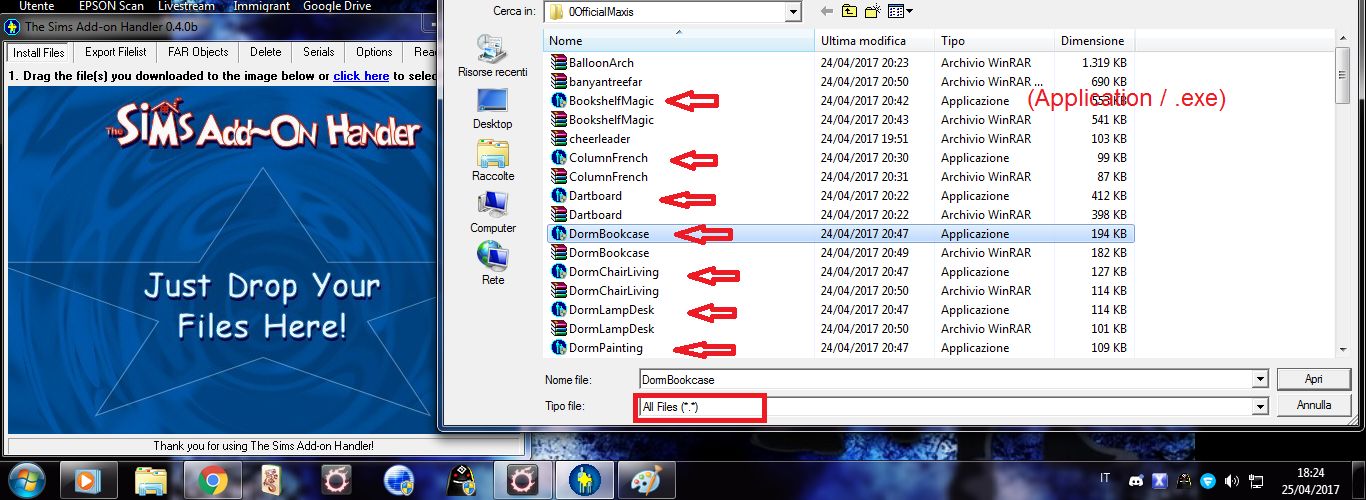Expand the Nome file combo box arrow
This screenshot has width=1366, height=500.
click(1259, 379)
